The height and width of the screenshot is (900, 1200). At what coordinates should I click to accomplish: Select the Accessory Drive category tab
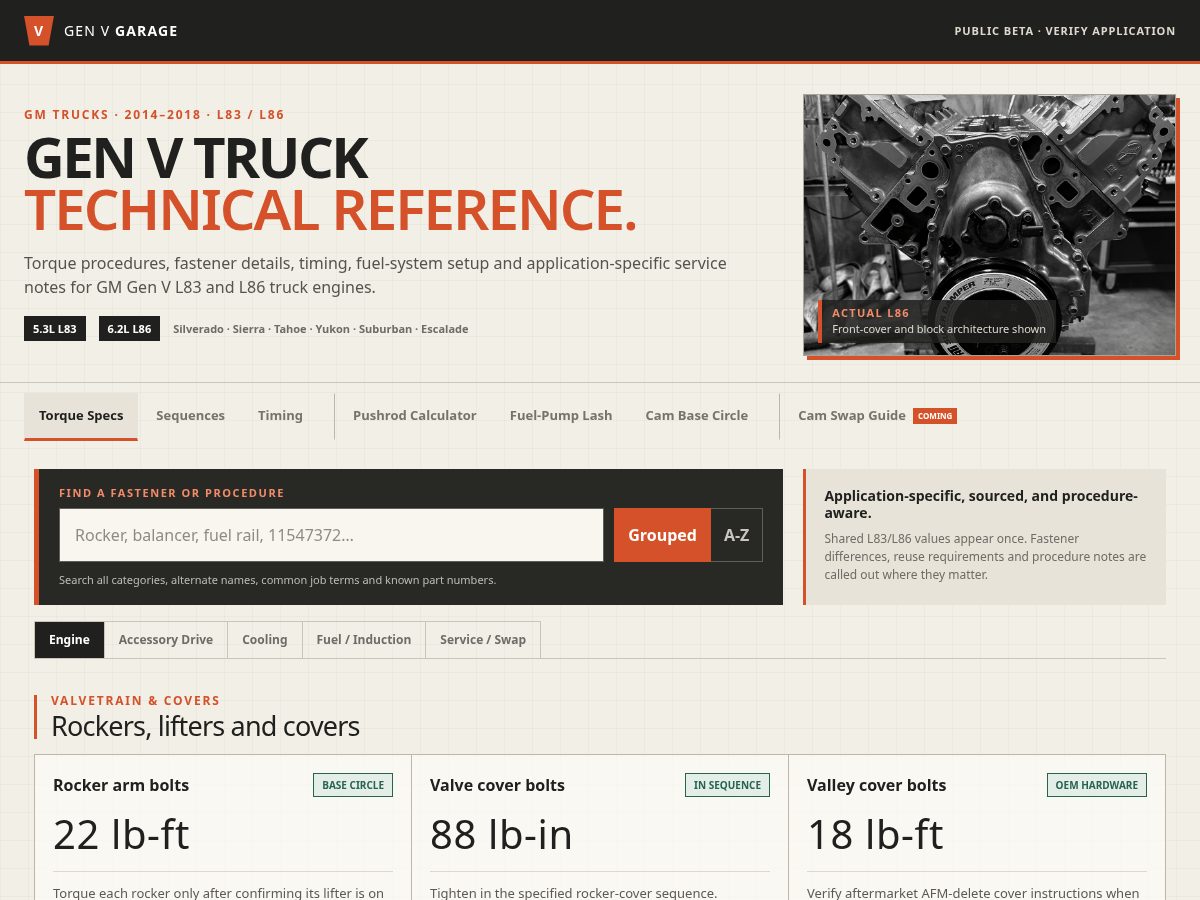point(166,640)
